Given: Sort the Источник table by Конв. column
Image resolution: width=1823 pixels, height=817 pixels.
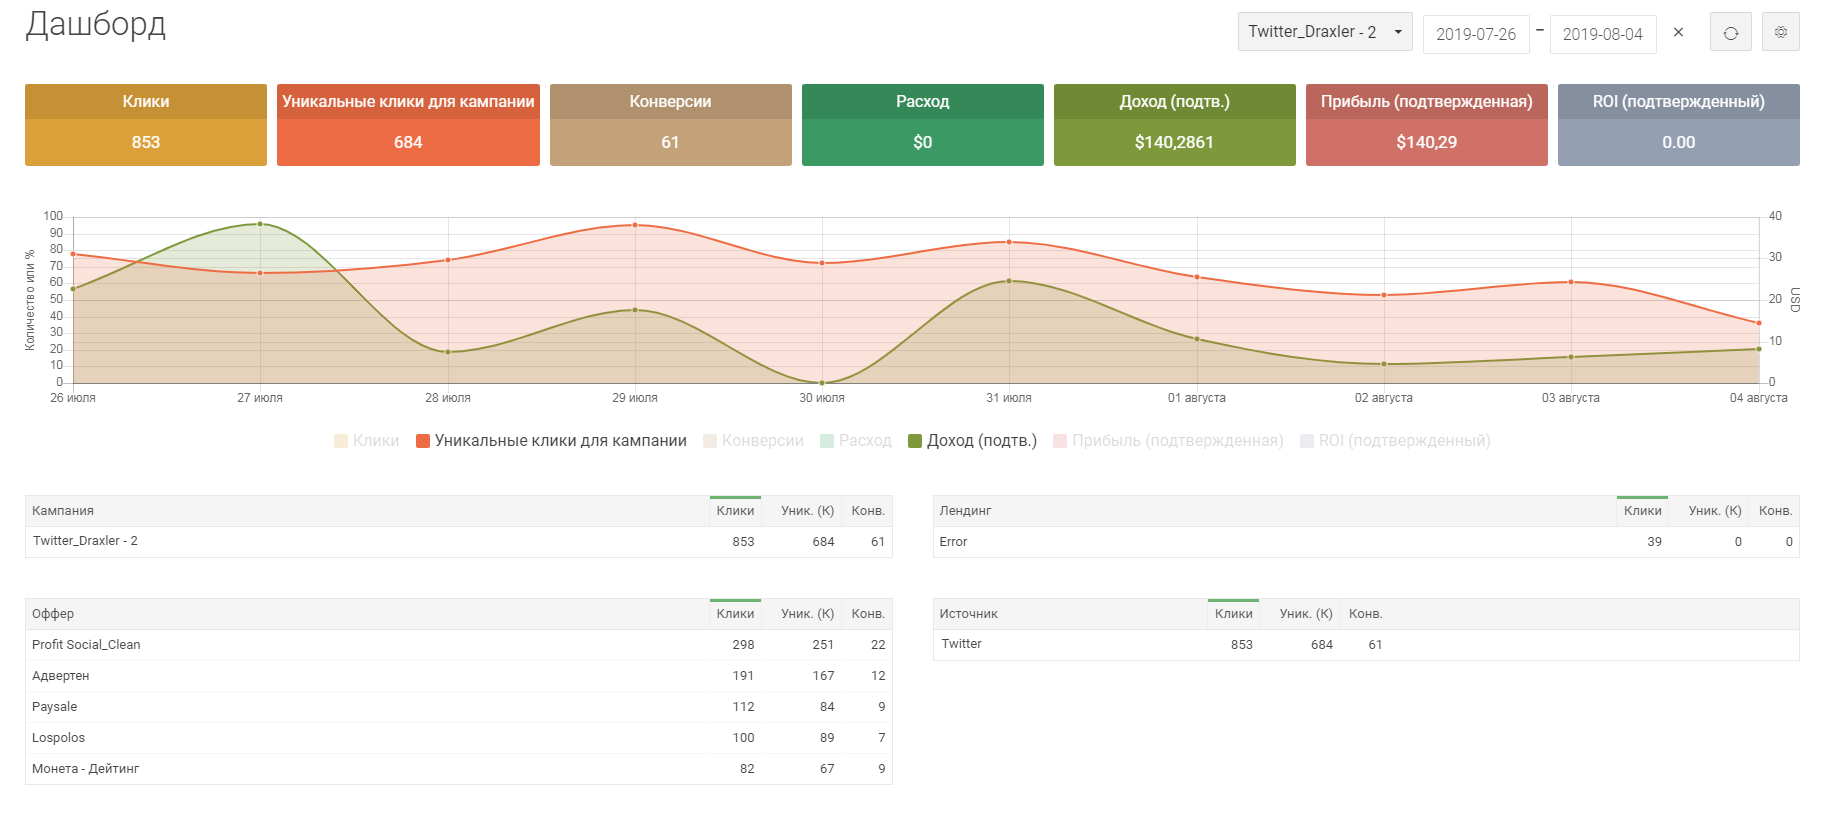Looking at the screenshot, I should [x=1365, y=614].
